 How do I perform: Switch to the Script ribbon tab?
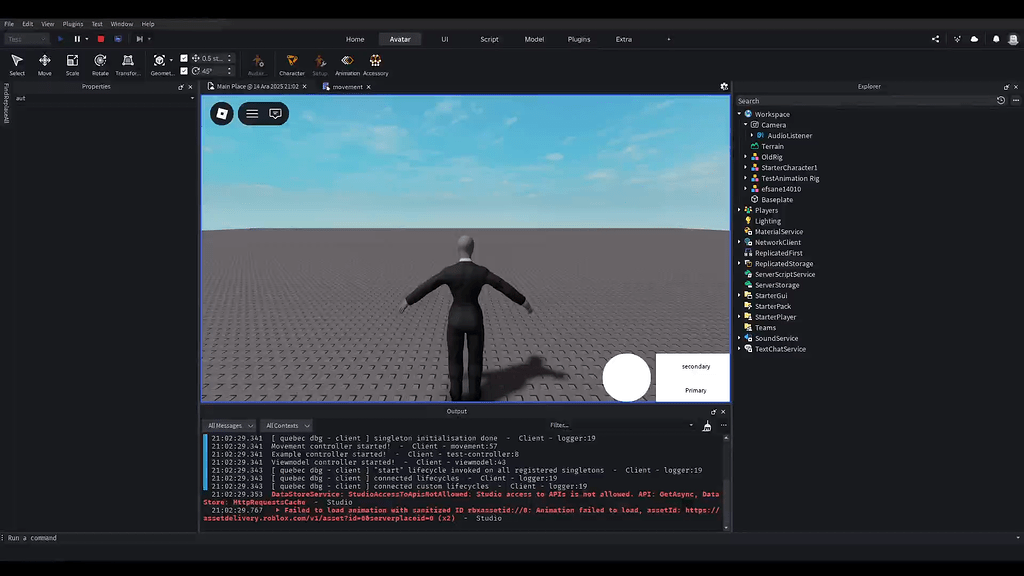pyautogui.click(x=489, y=38)
